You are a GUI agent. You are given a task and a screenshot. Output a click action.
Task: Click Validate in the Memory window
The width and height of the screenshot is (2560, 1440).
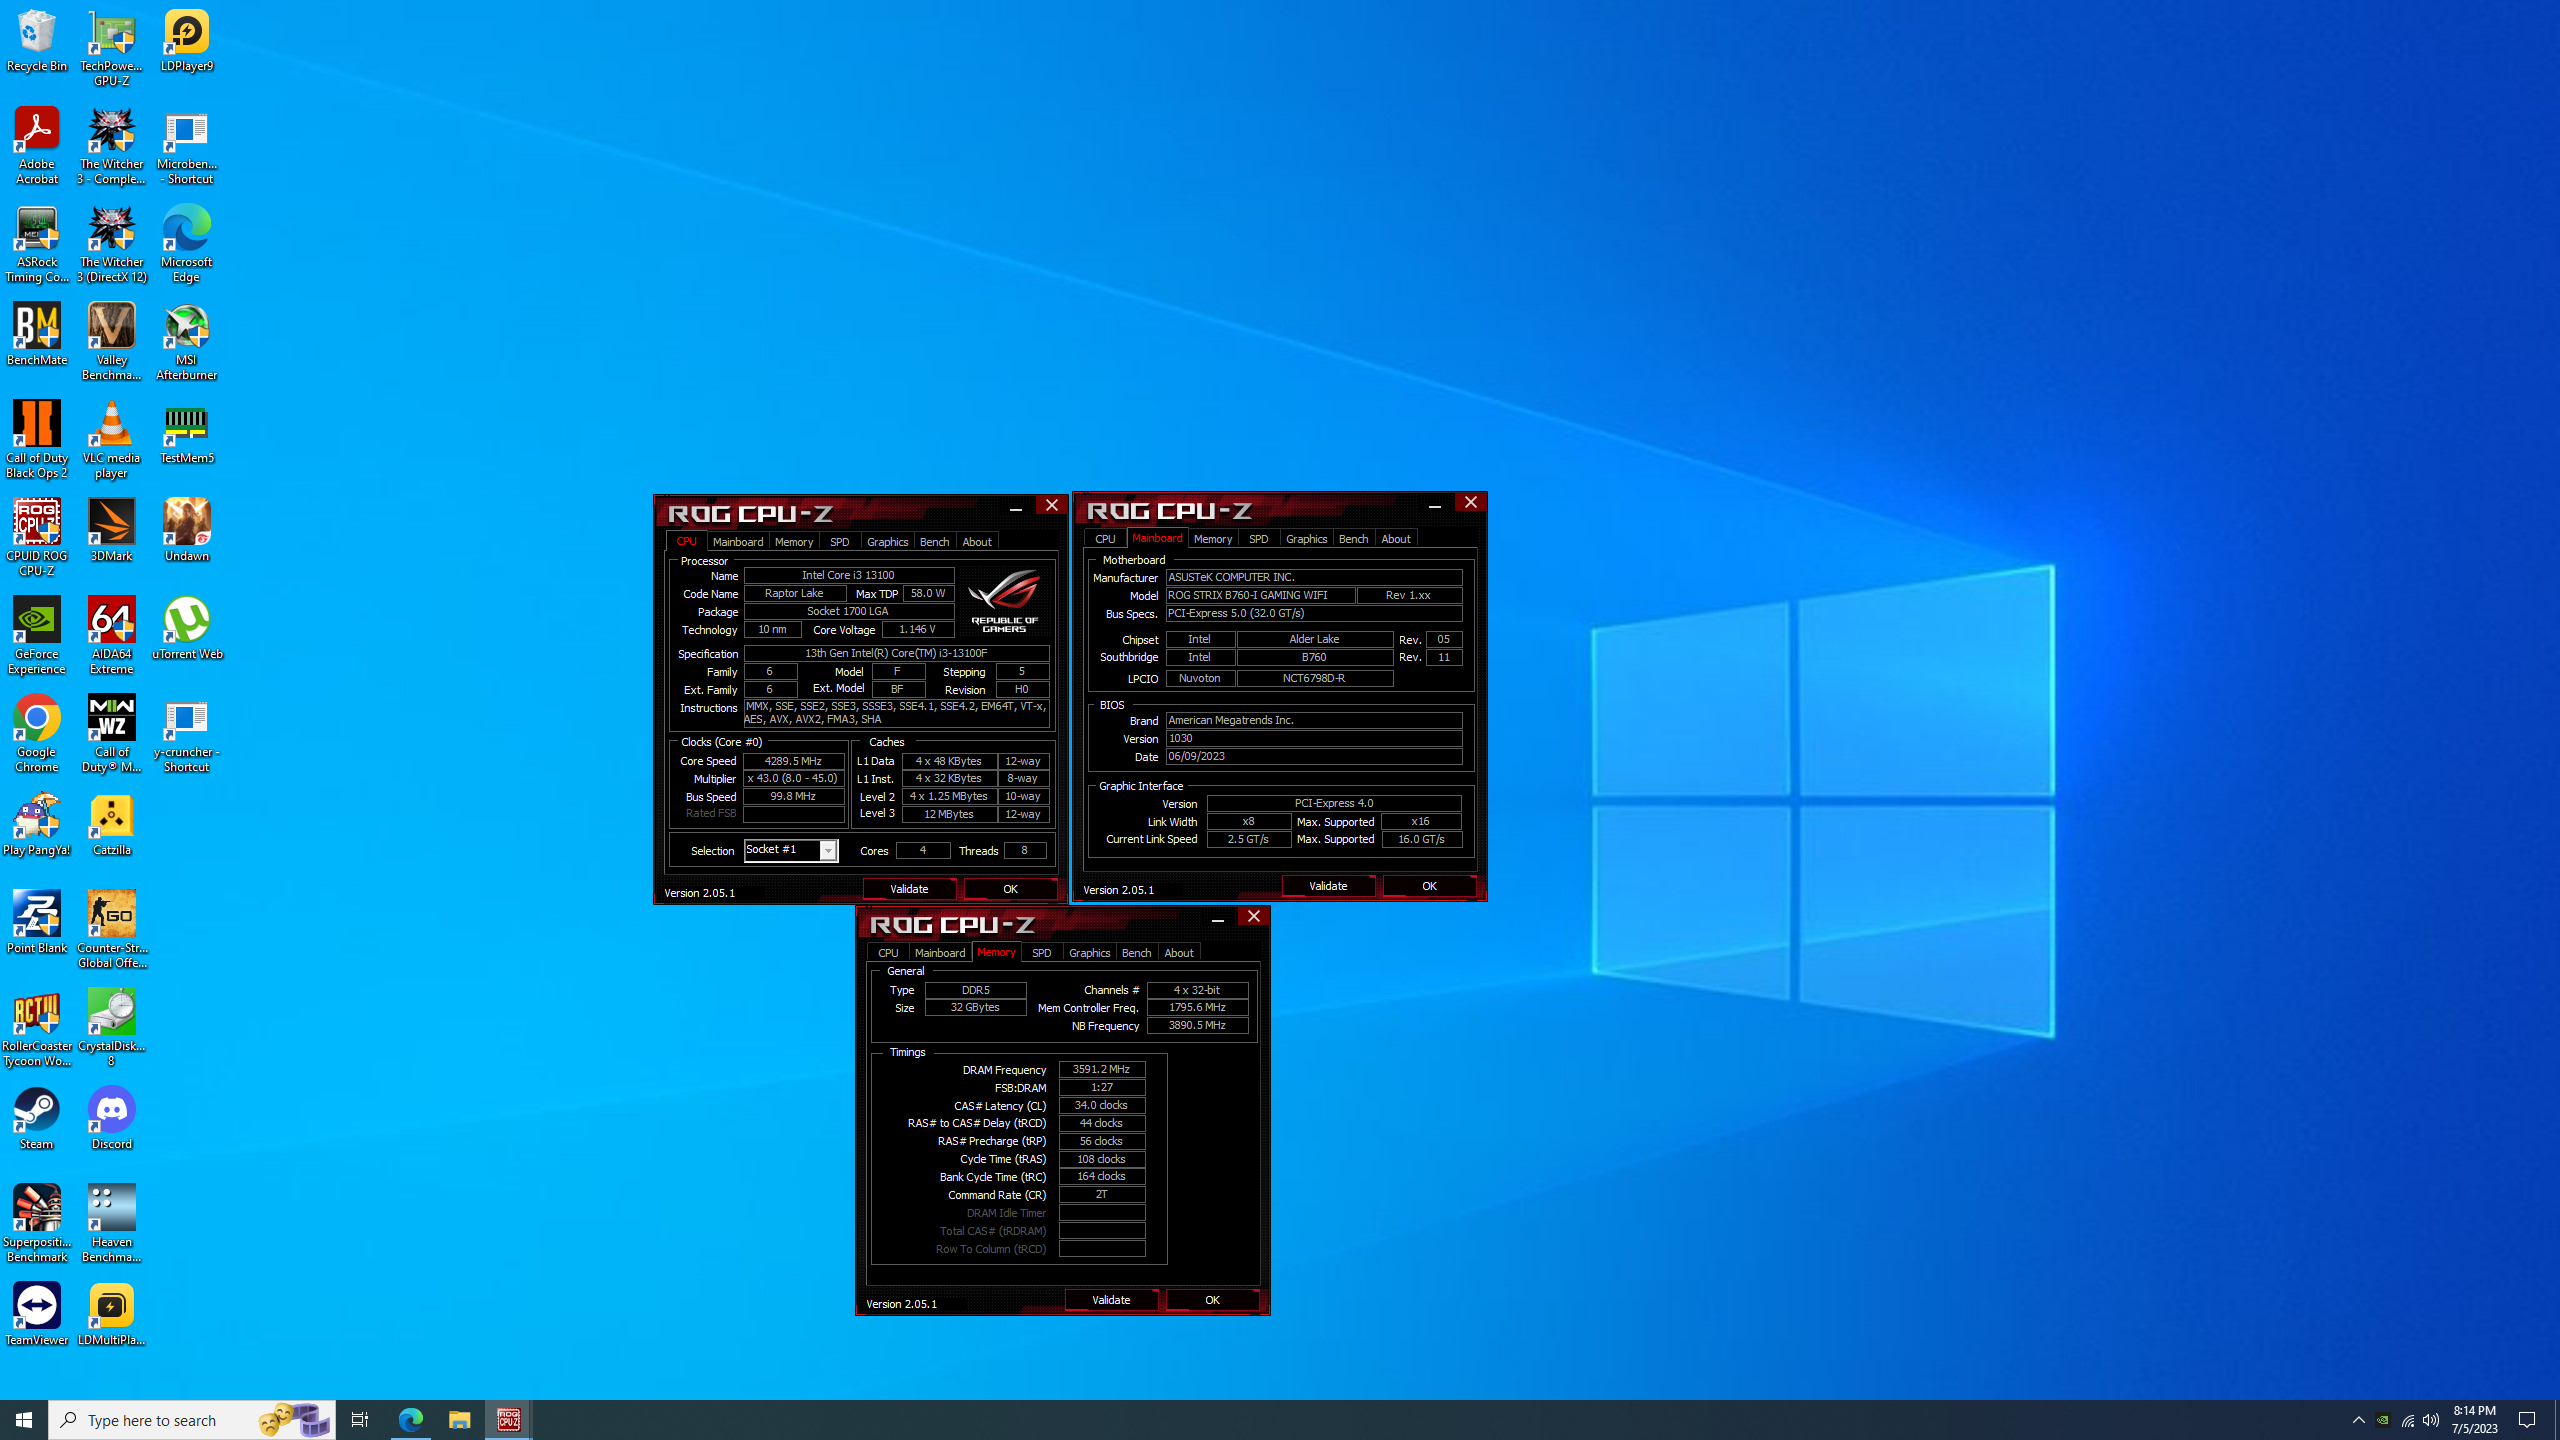pos(1111,1300)
